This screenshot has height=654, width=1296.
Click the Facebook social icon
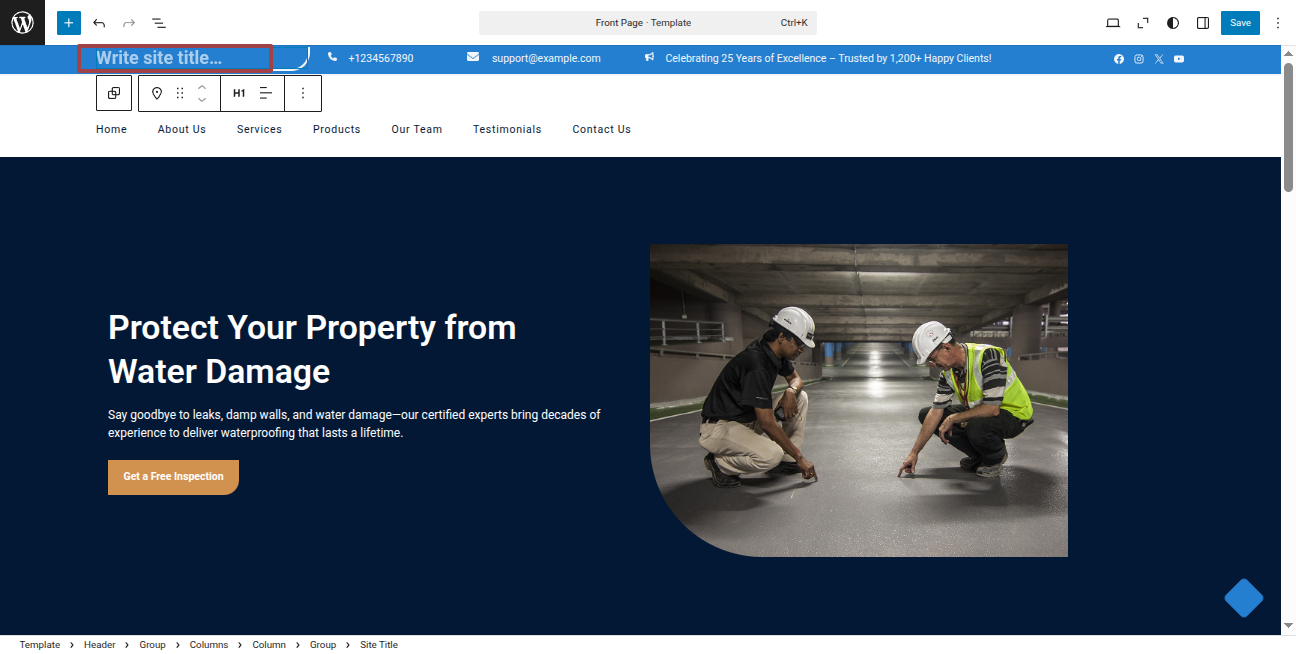(x=1119, y=59)
